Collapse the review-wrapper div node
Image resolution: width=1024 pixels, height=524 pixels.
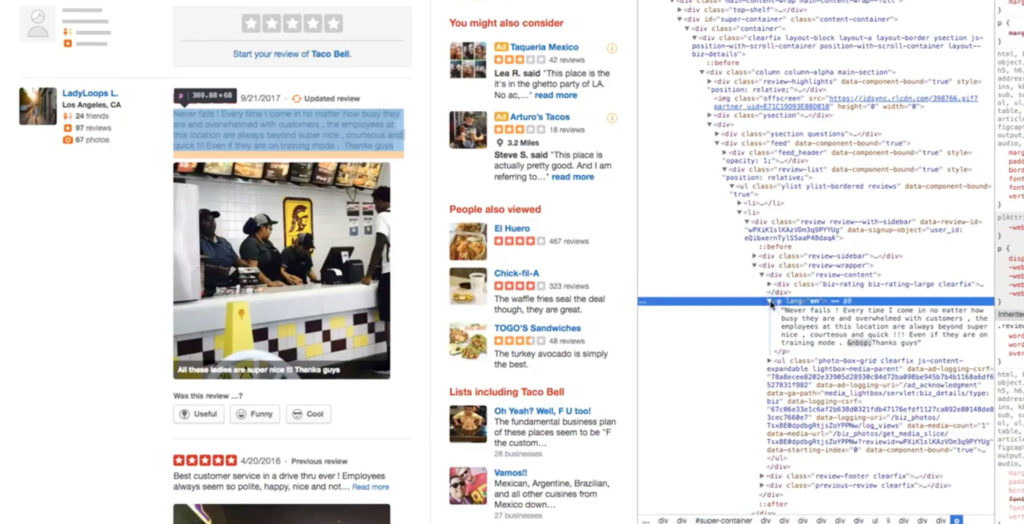click(755, 266)
